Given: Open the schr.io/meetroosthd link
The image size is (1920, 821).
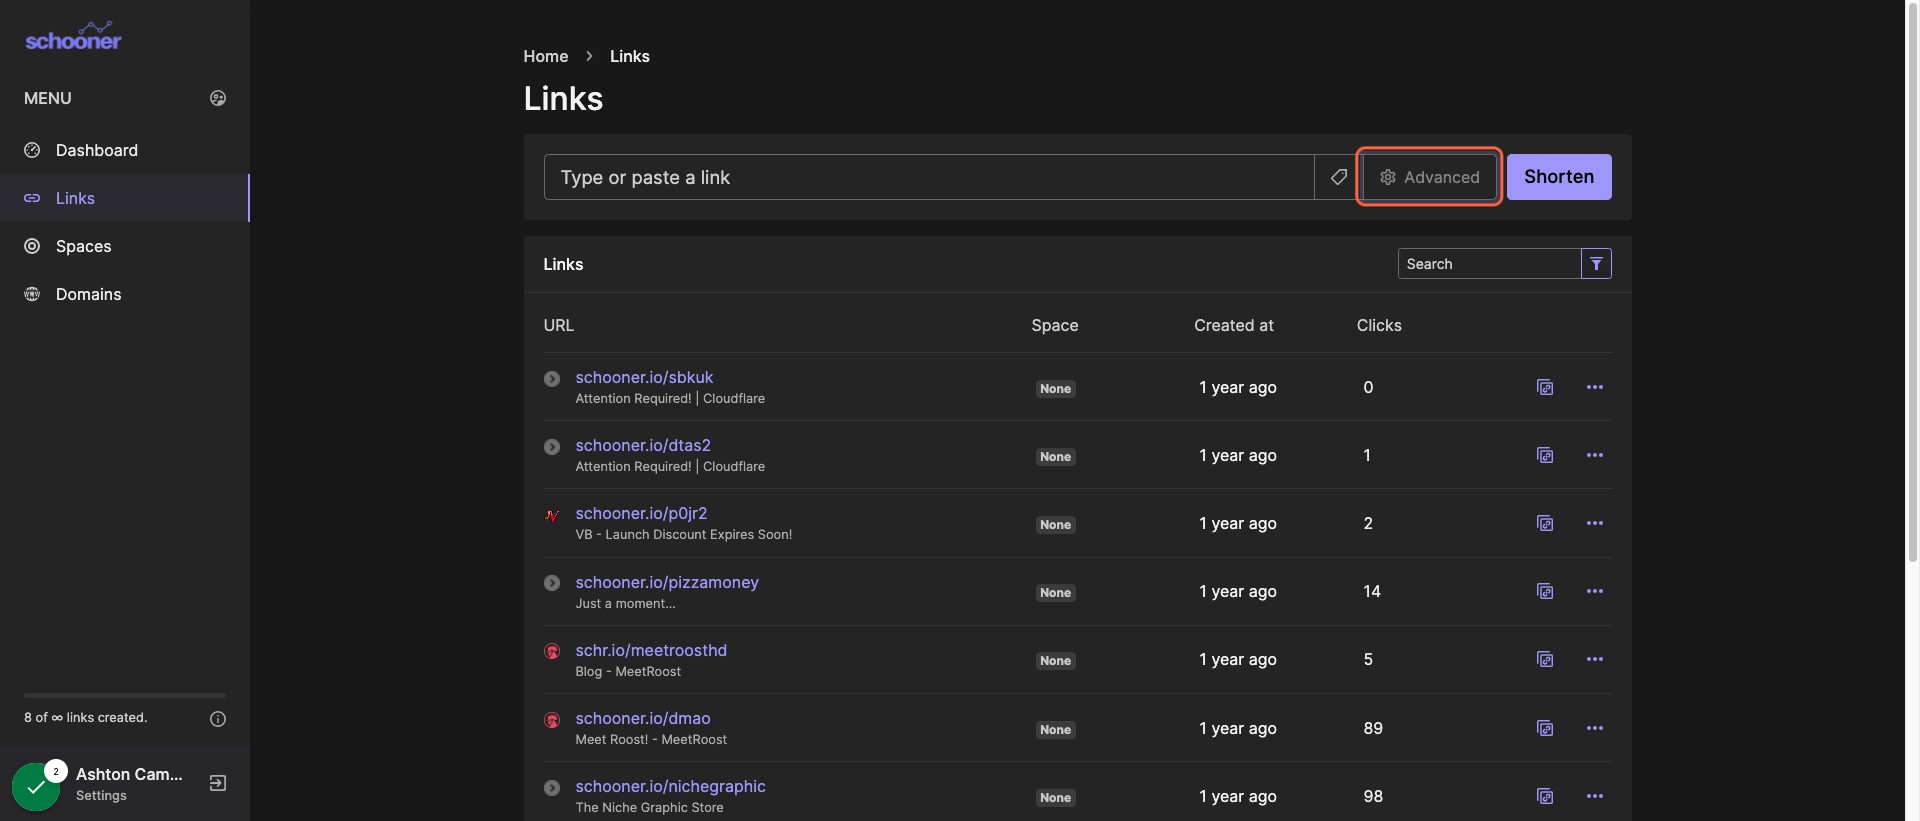Looking at the screenshot, I should point(651,650).
